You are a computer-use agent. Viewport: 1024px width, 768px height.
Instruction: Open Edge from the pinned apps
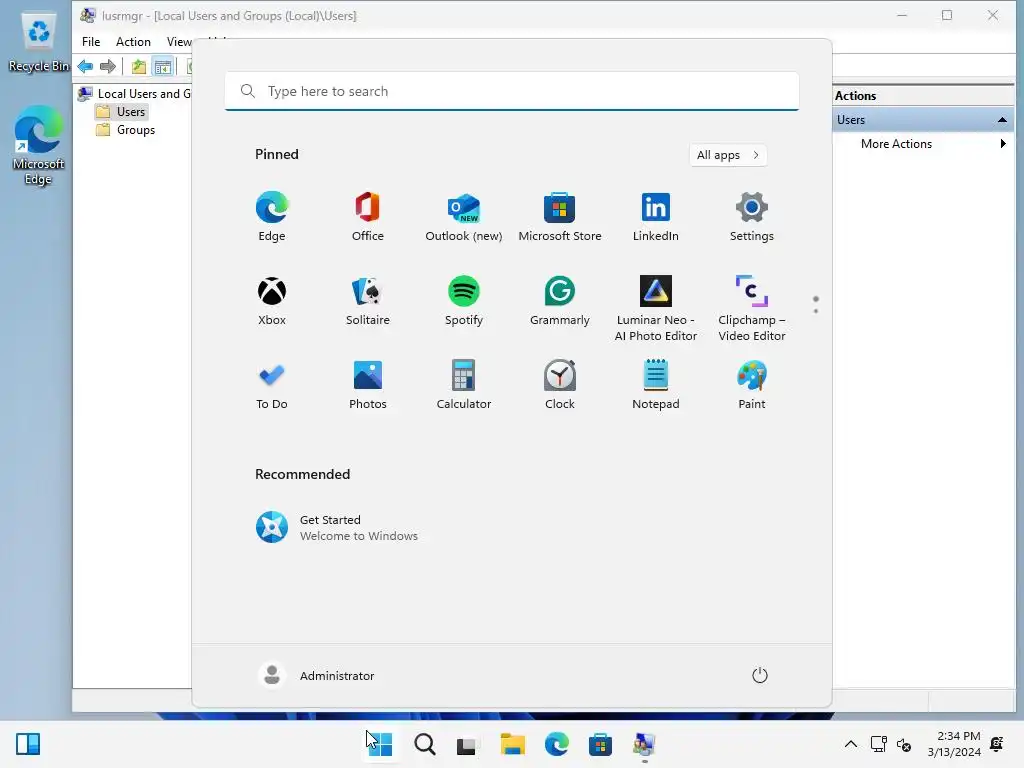pos(272,217)
